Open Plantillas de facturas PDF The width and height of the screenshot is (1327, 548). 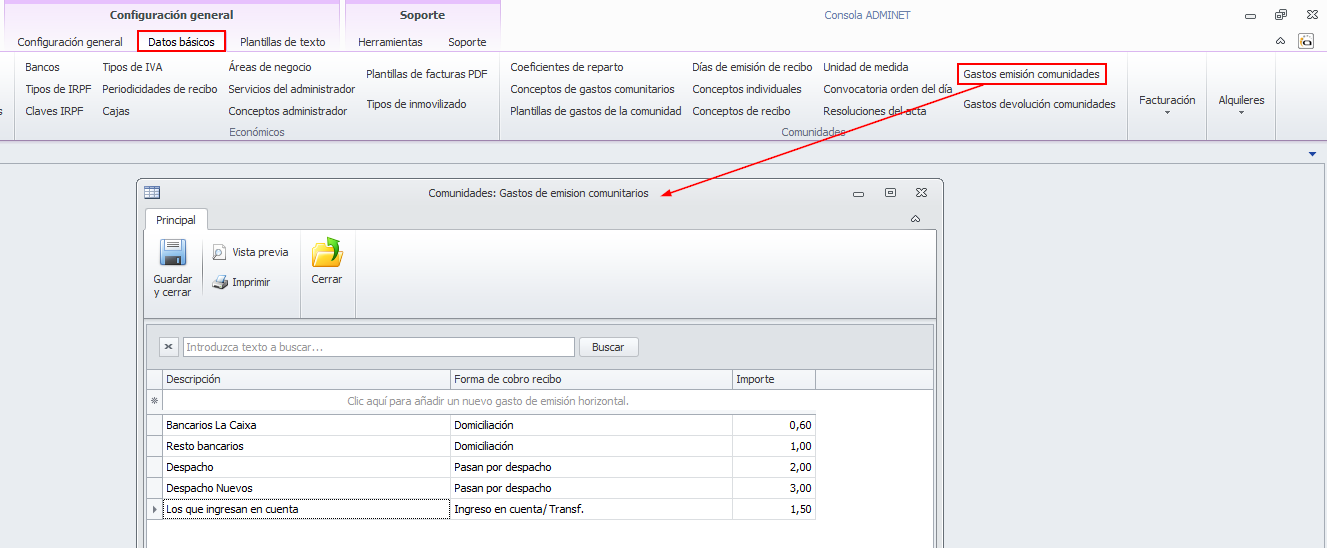coord(427,74)
